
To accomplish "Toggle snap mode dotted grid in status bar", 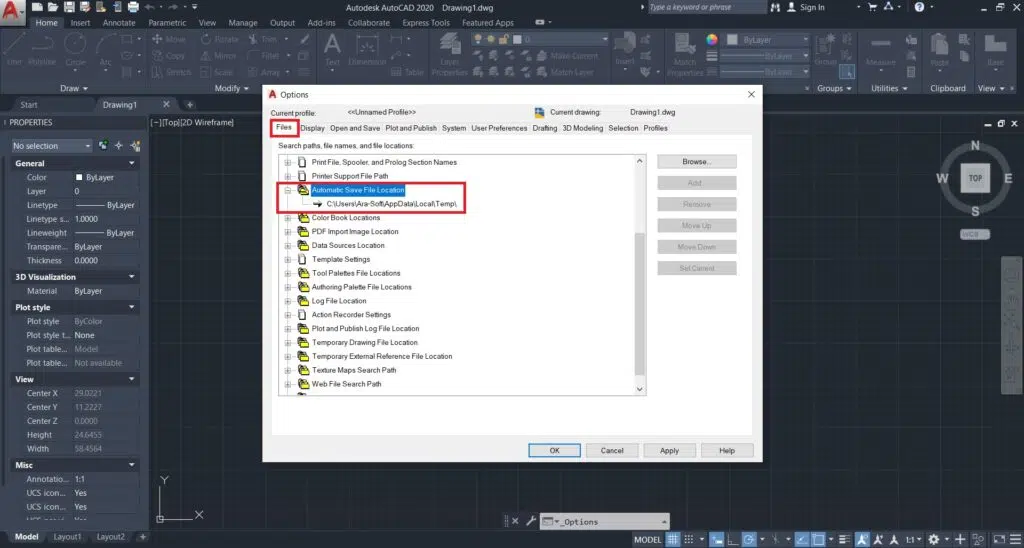I will tap(688, 540).
